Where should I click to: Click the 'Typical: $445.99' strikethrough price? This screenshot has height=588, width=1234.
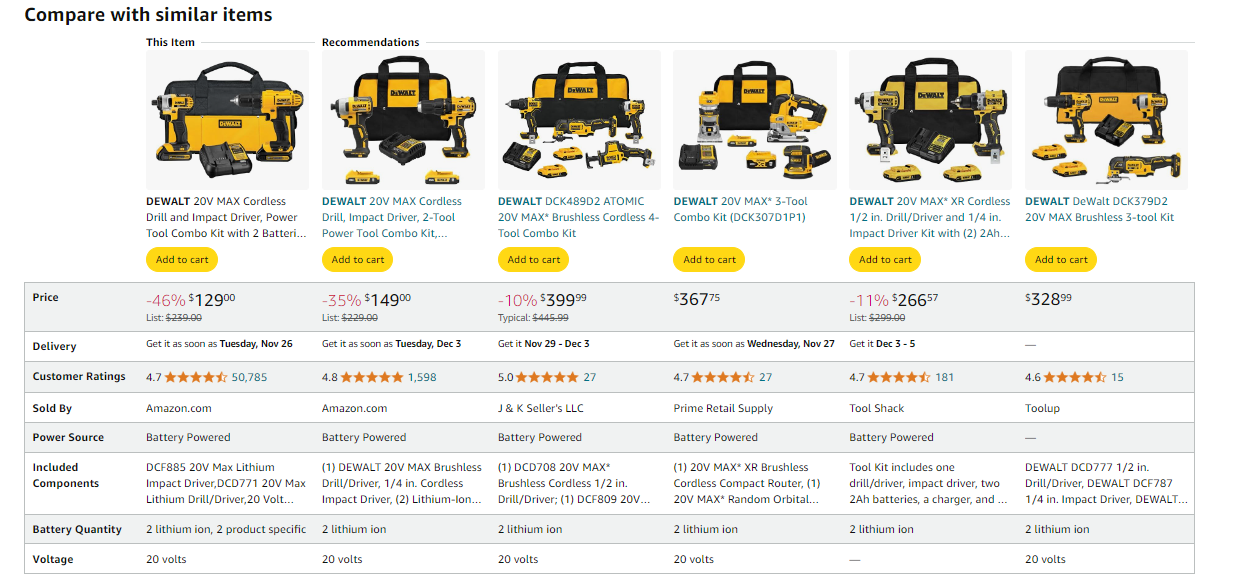(x=533, y=318)
